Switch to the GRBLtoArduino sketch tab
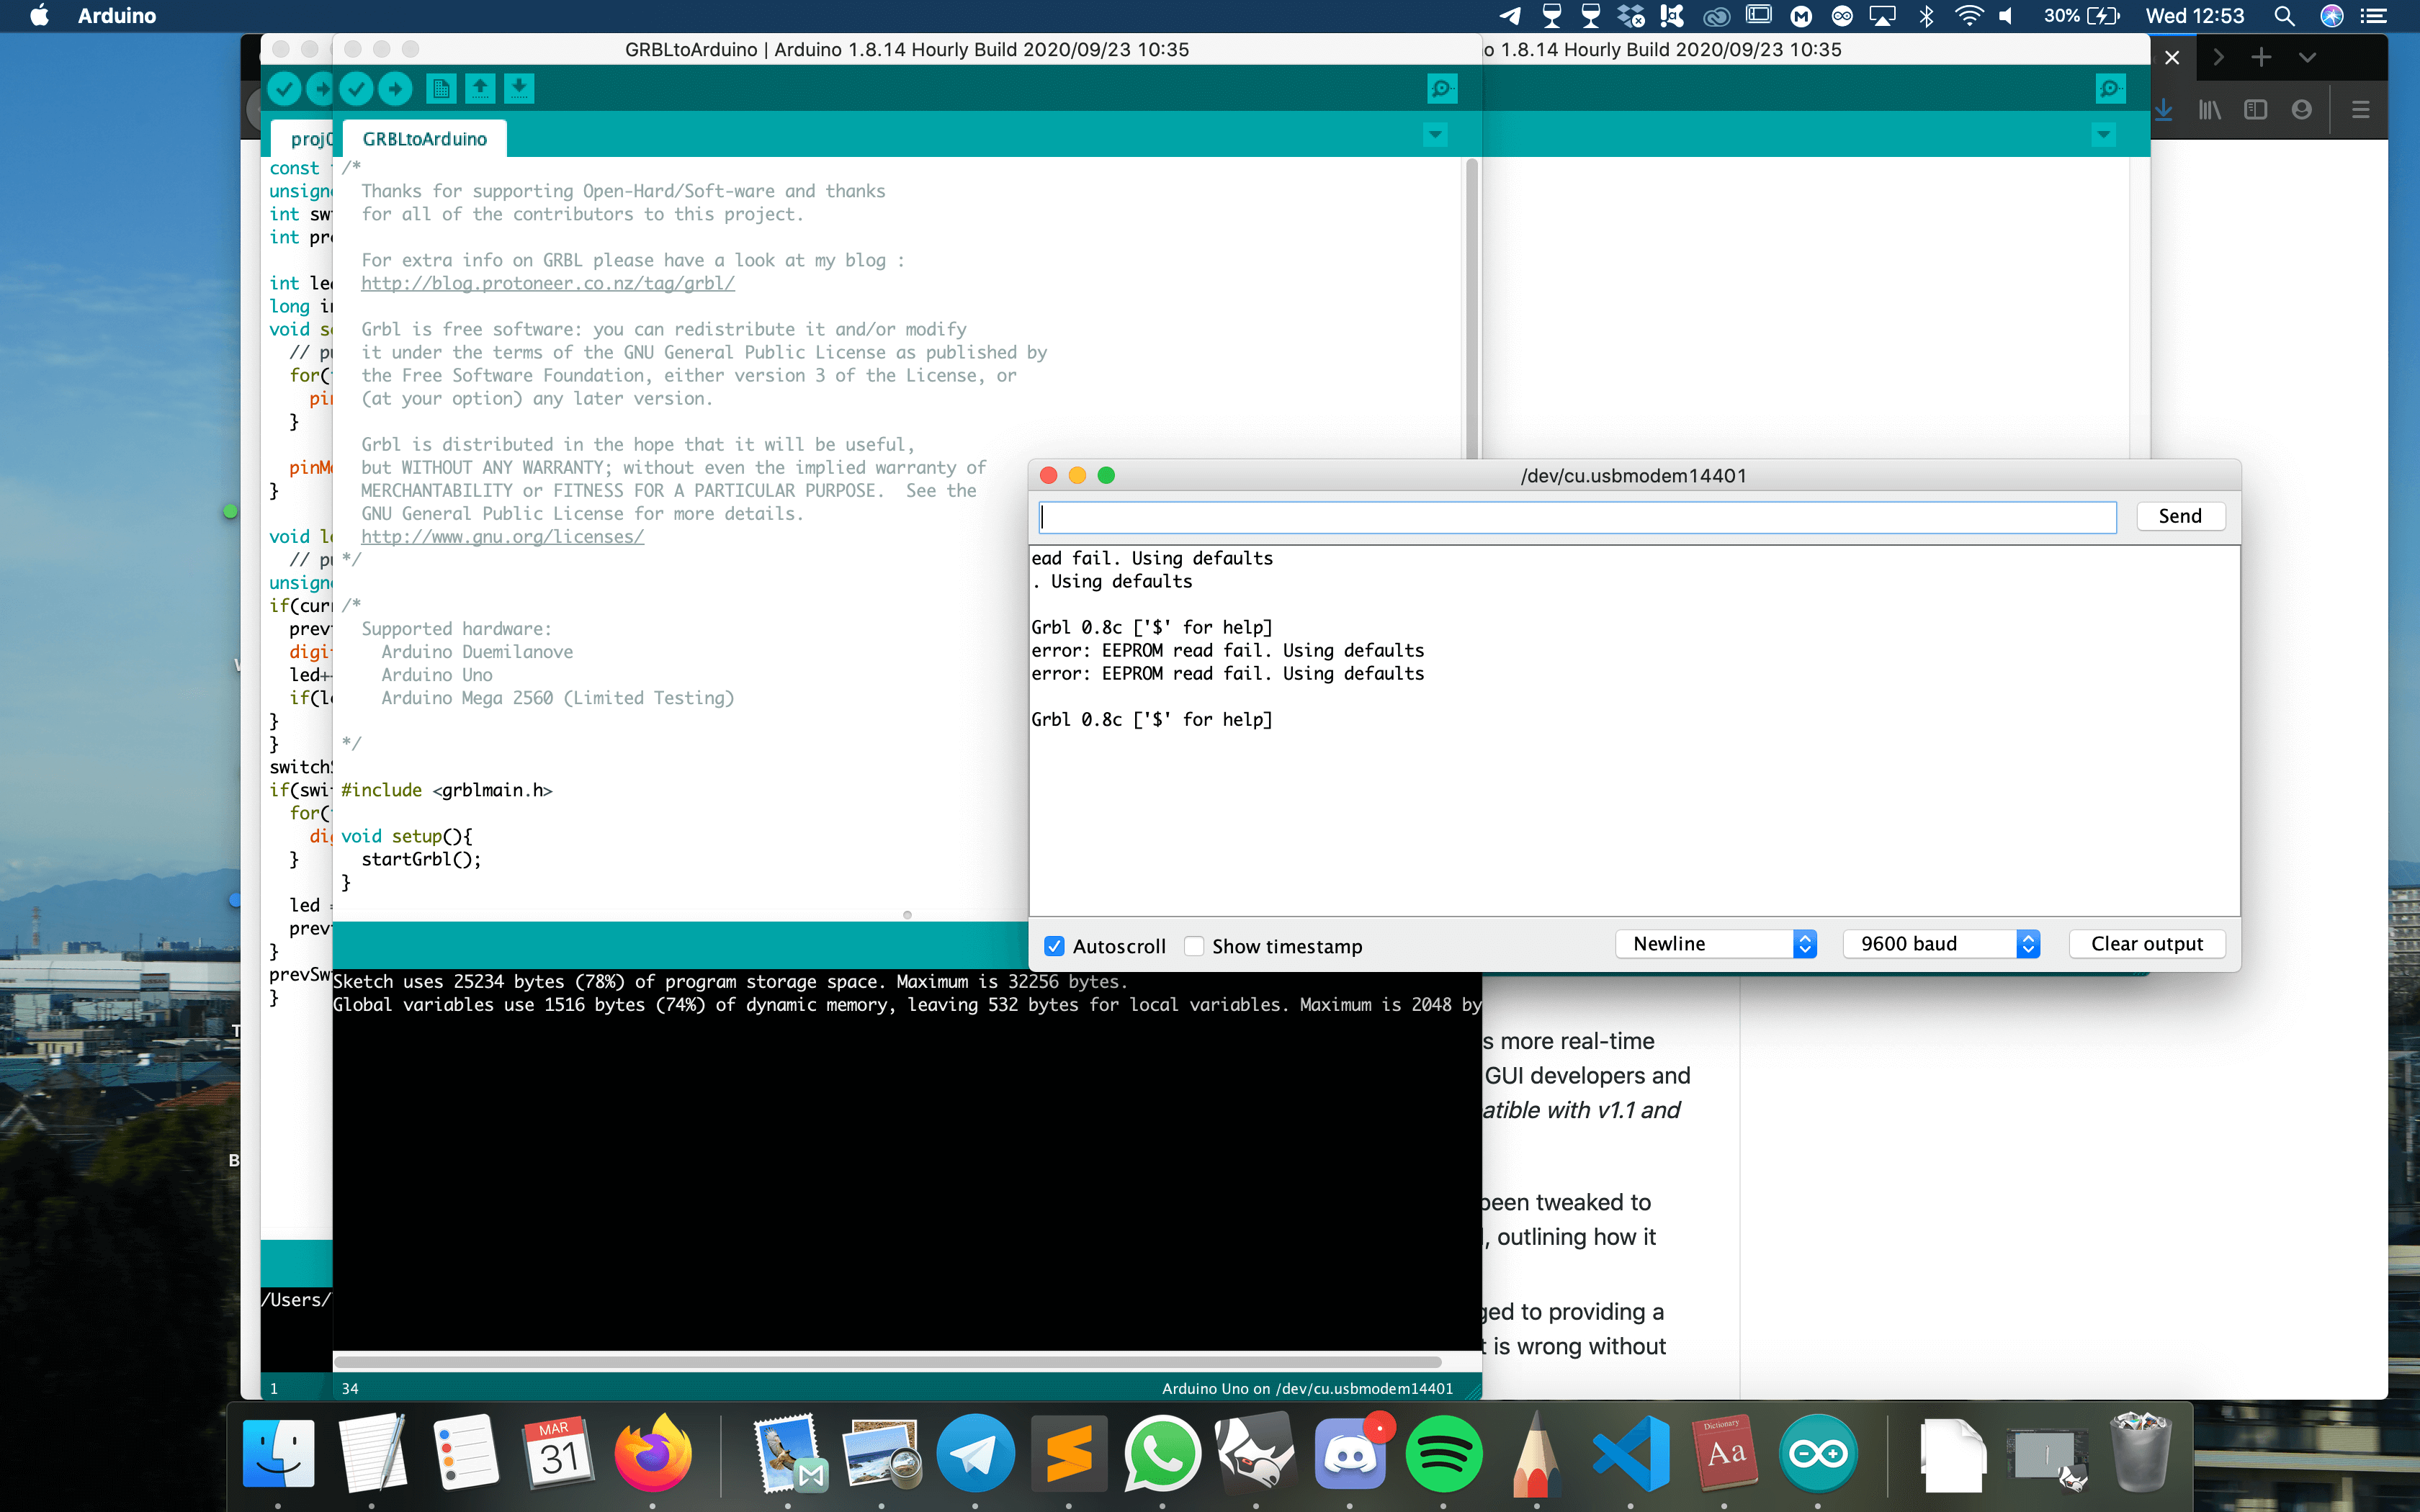 coord(424,139)
